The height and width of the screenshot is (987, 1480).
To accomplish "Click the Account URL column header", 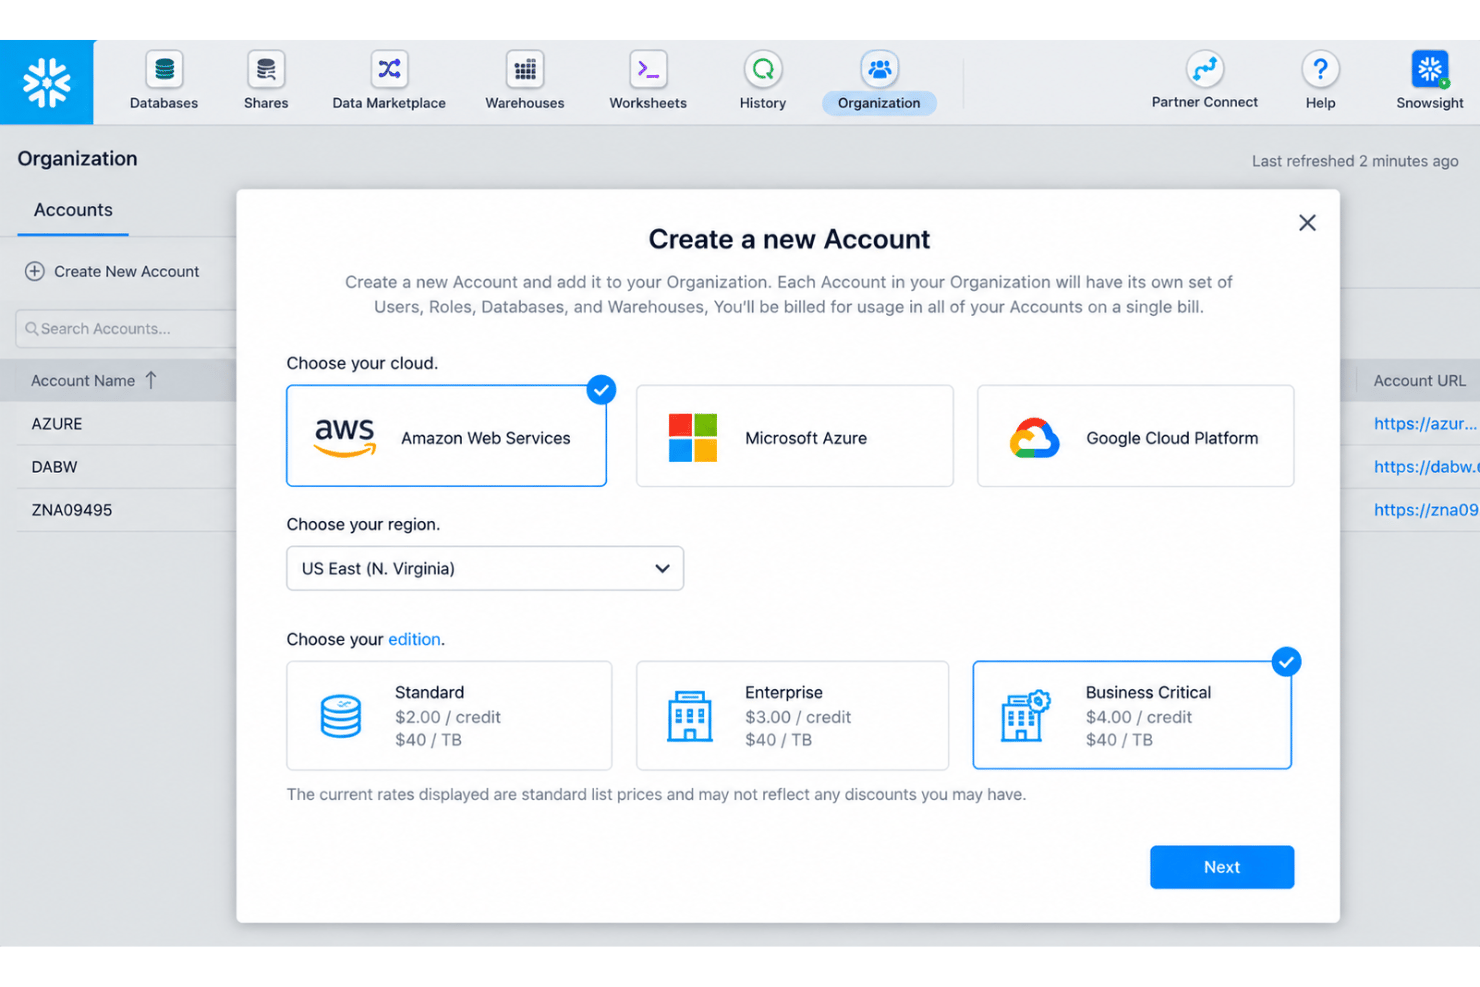I will pyautogui.click(x=1419, y=380).
